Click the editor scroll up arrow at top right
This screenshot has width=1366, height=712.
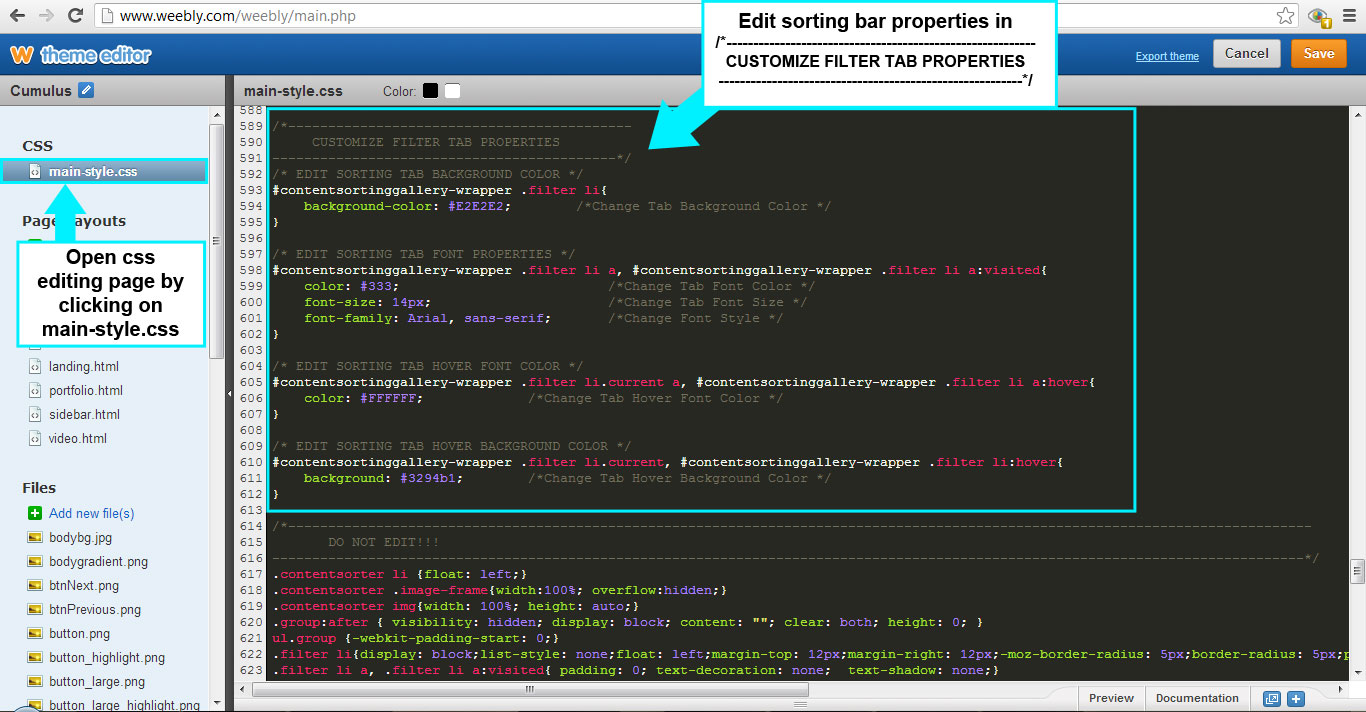[1357, 113]
